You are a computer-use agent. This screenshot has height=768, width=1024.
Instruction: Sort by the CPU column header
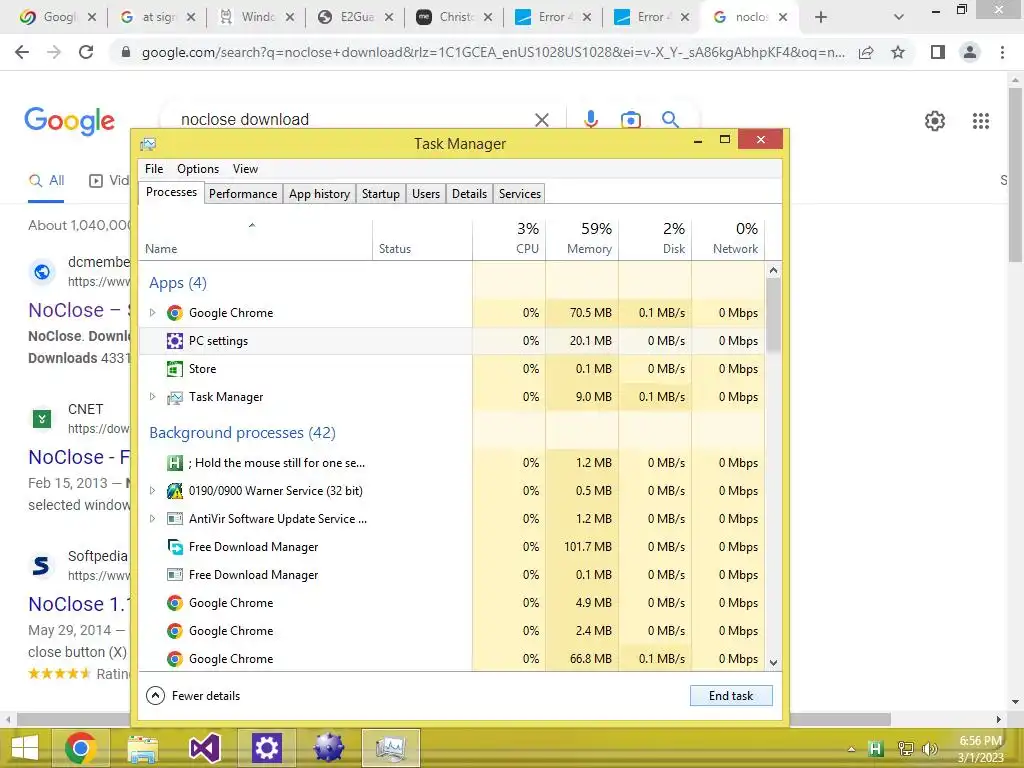509,238
